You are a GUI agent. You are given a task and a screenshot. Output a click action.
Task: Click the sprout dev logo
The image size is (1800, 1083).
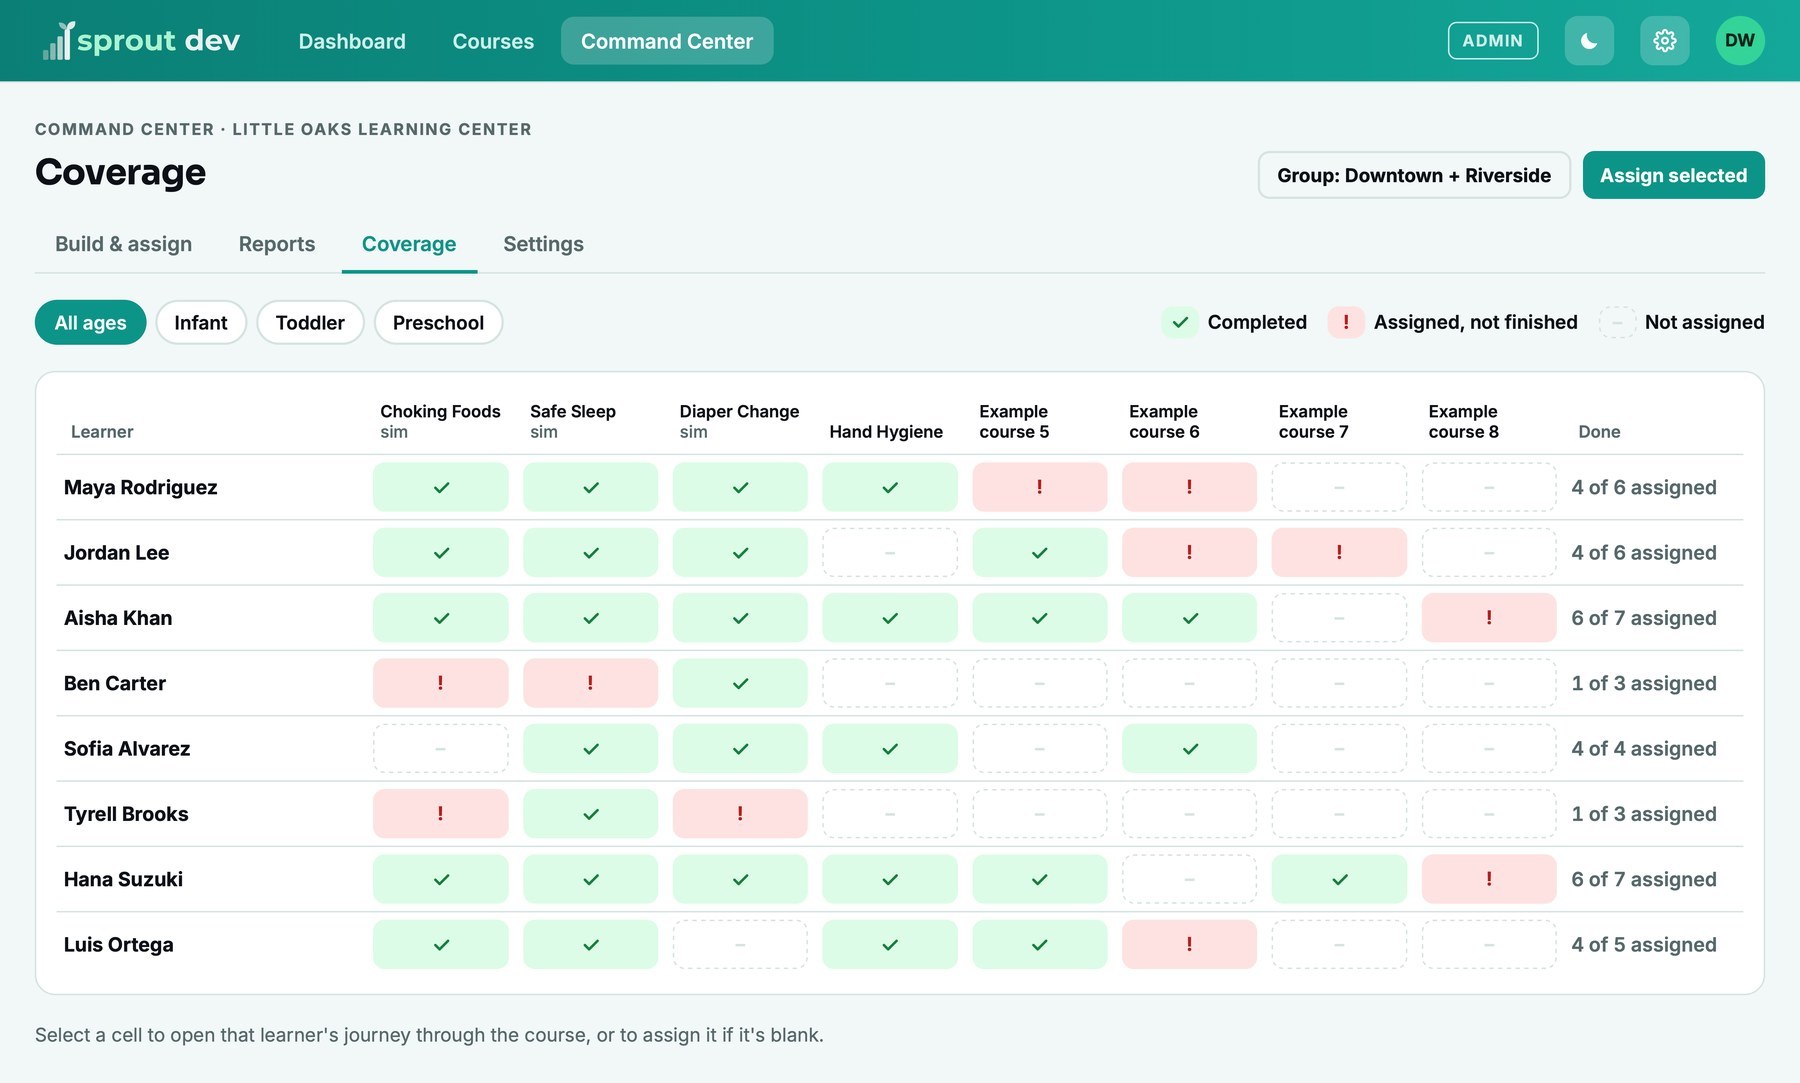141,41
